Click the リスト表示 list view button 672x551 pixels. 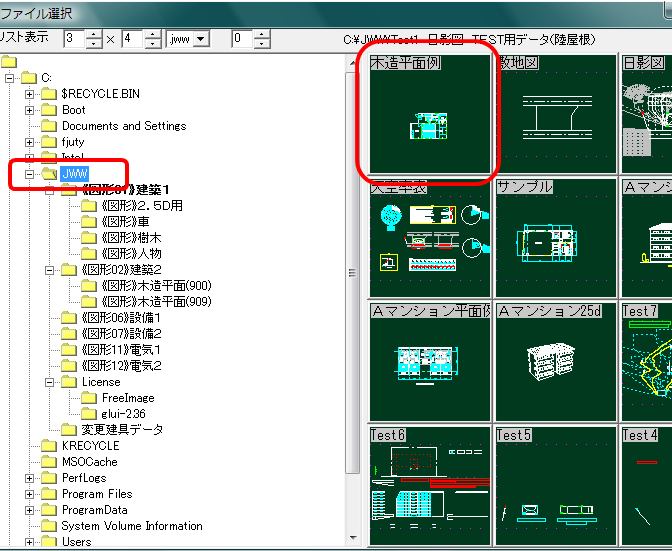pos(24,38)
